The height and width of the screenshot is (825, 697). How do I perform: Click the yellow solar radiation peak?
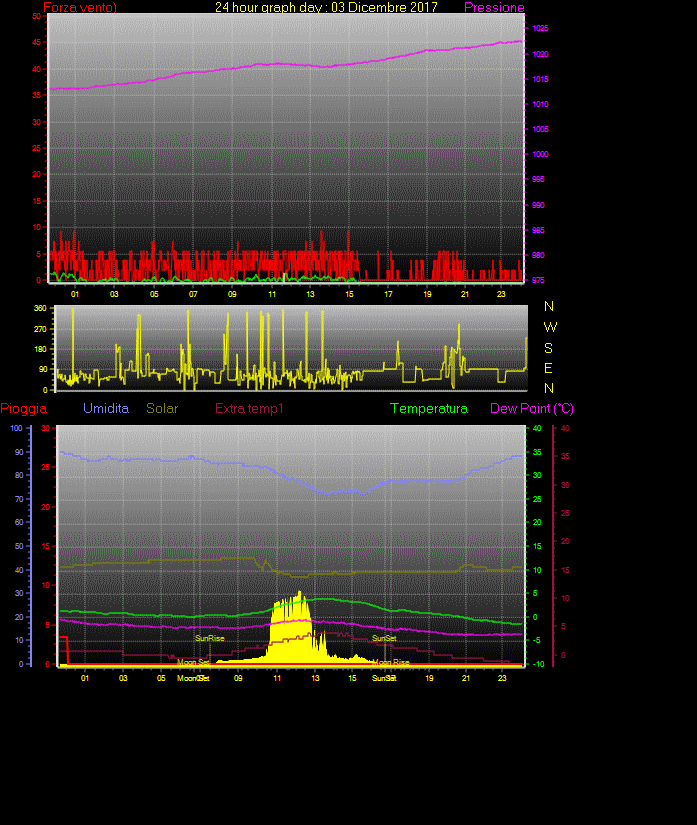pyautogui.click(x=299, y=597)
